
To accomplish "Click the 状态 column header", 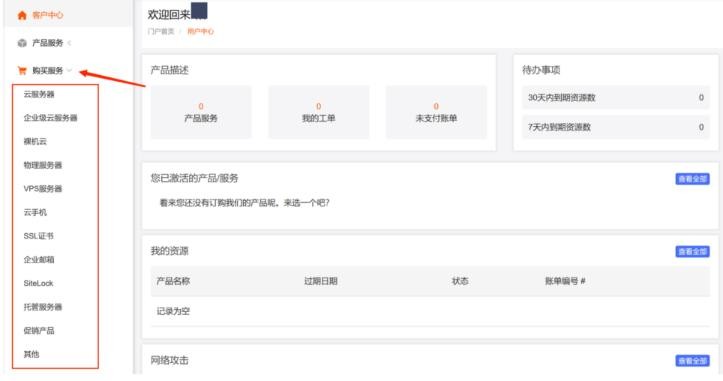I will pos(460,281).
